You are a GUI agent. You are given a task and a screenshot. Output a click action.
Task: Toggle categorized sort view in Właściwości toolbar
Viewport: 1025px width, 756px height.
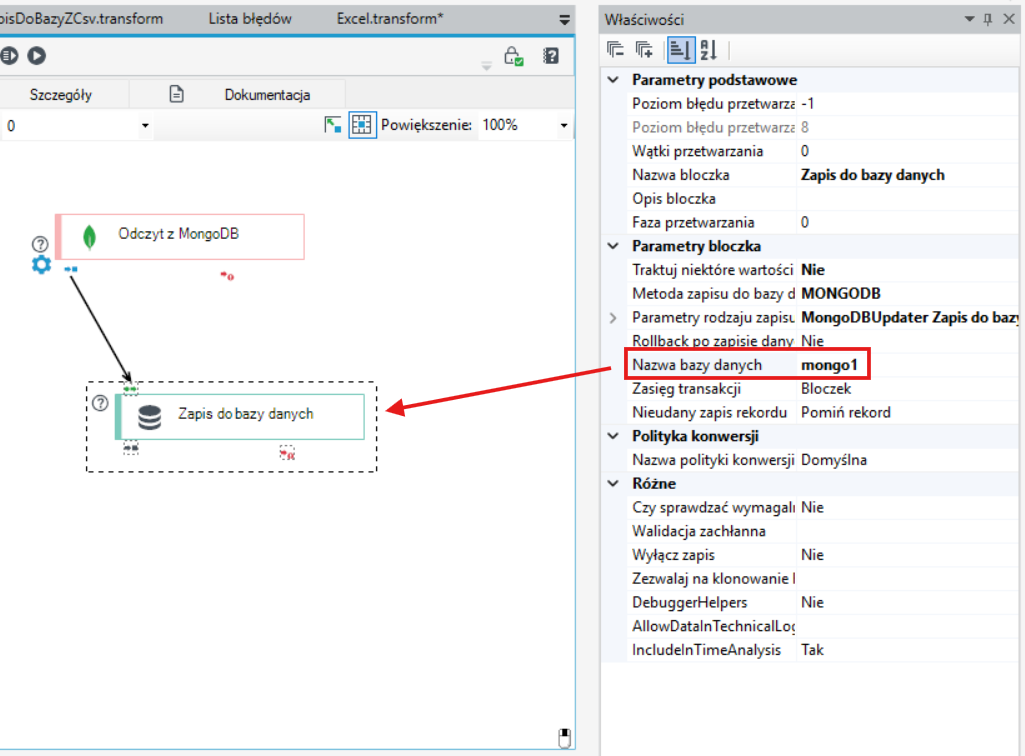(680, 50)
